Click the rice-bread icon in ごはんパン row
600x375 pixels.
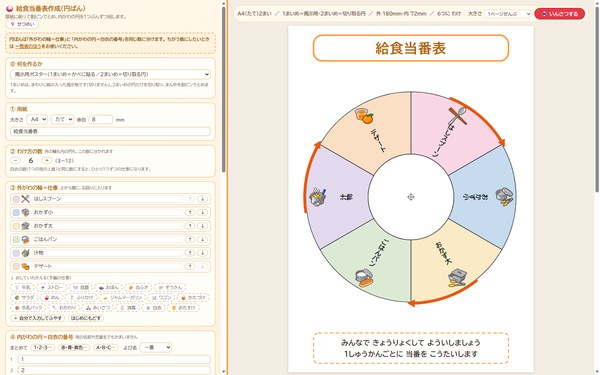coord(25,240)
